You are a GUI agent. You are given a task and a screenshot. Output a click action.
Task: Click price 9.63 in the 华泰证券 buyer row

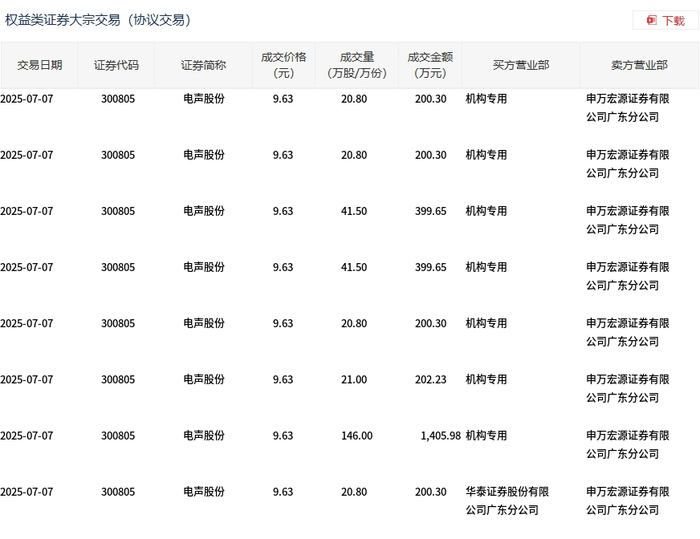click(283, 492)
